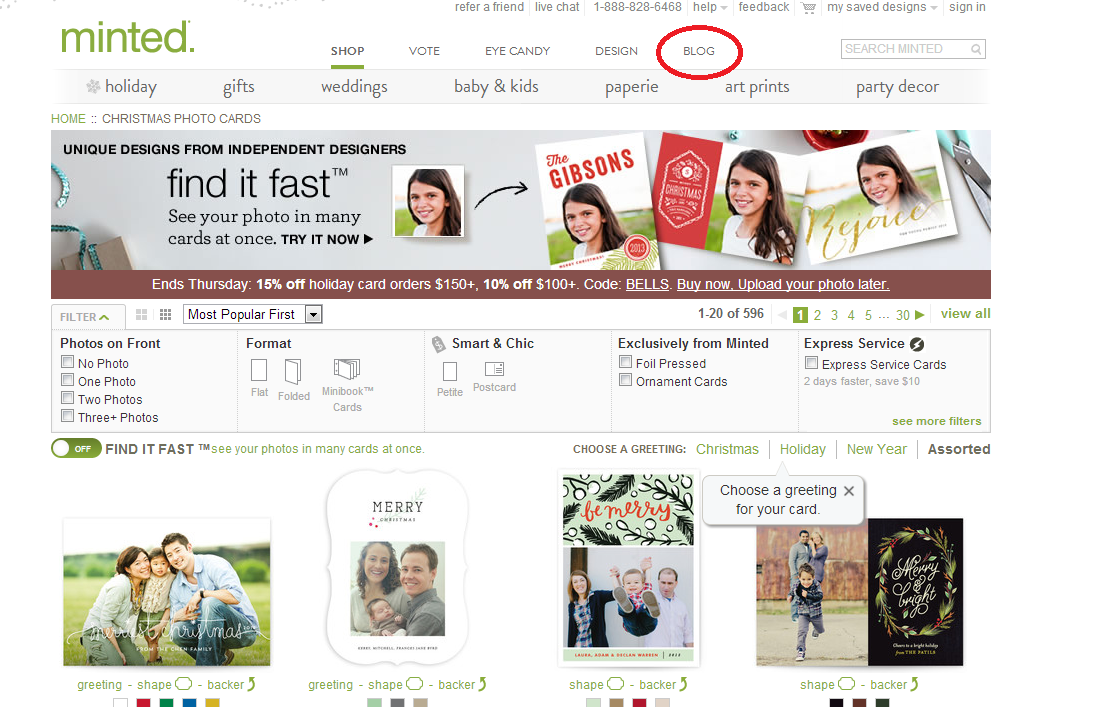Viewport: 1111px width, 707px height.
Task: Check the Two Photos filter
Action: 67,398
